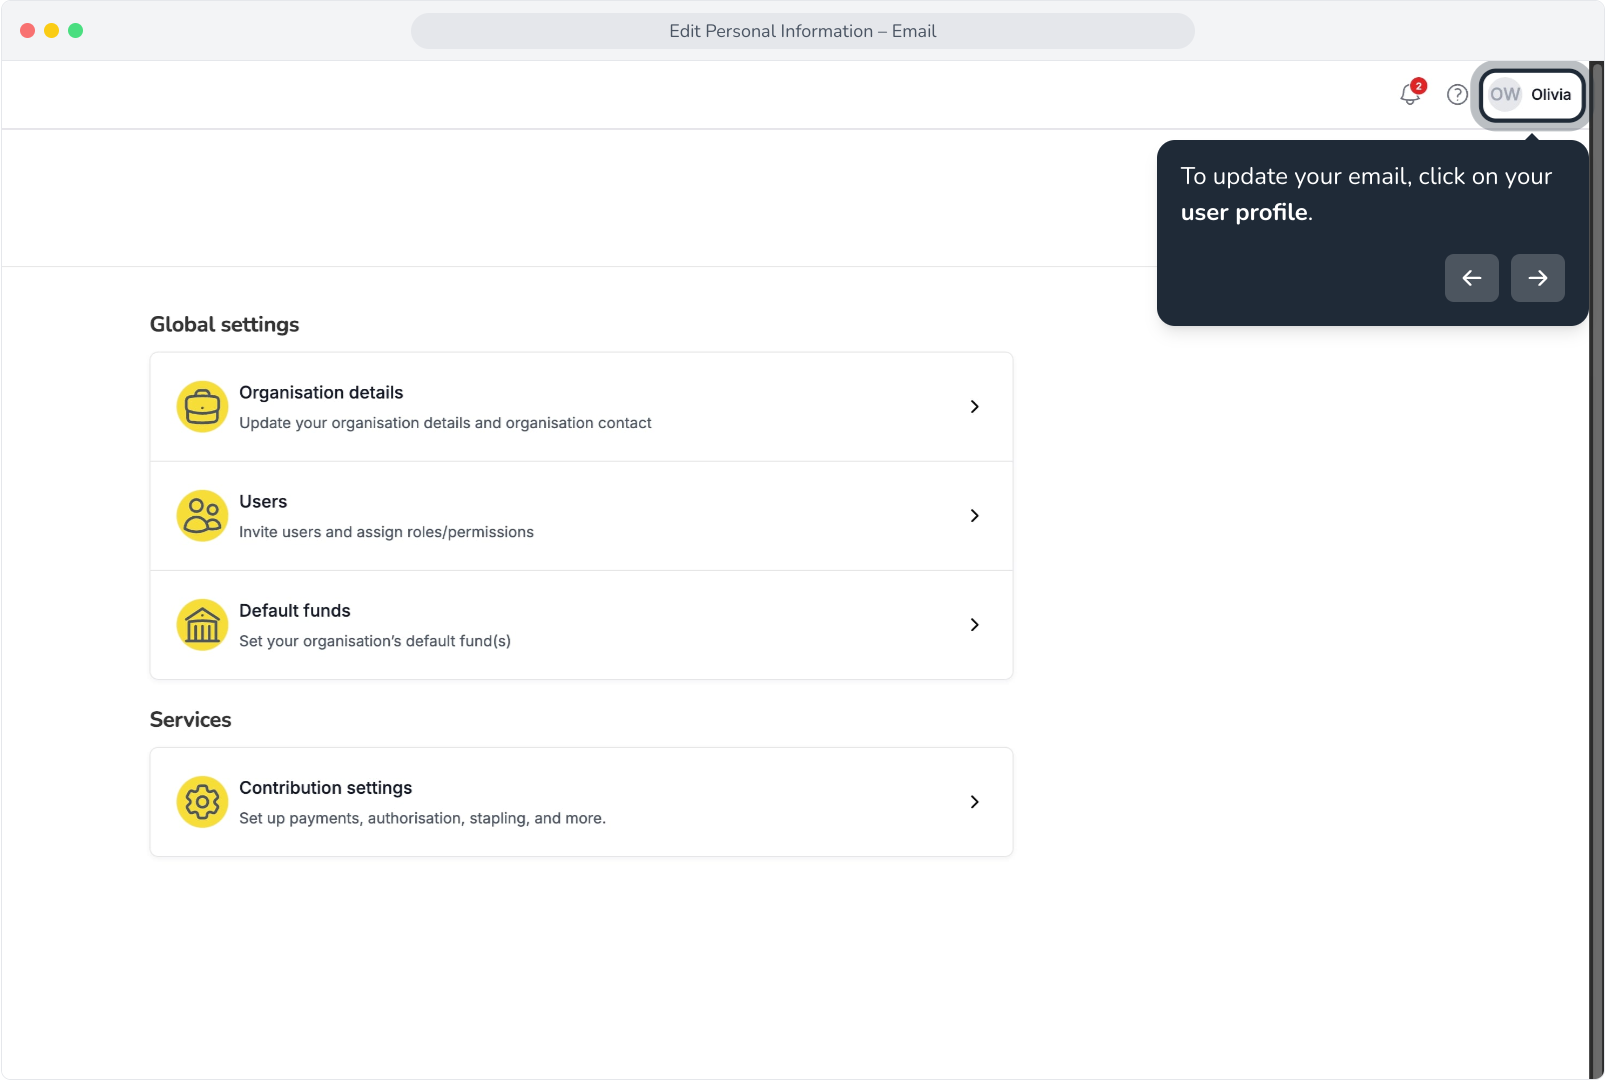Click the Contribution settings gear icon

click(202, 802)
